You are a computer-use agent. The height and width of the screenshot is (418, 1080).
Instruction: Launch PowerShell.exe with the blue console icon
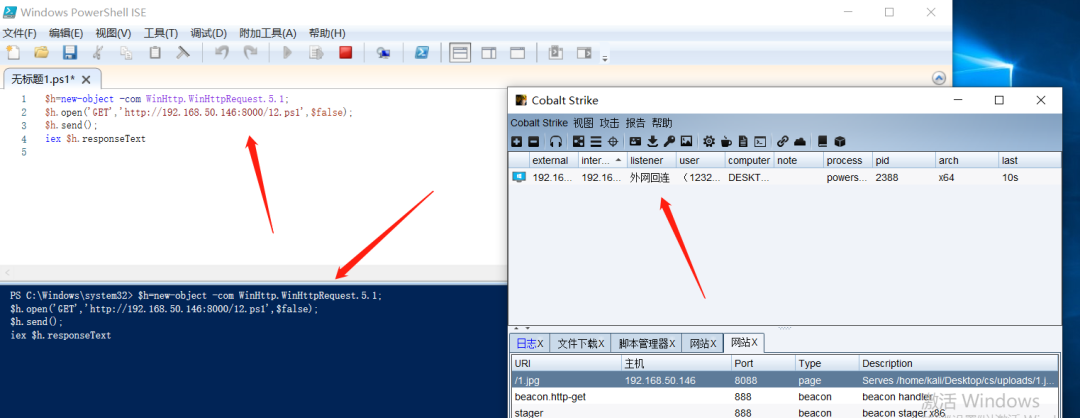(x=422, y=52)
